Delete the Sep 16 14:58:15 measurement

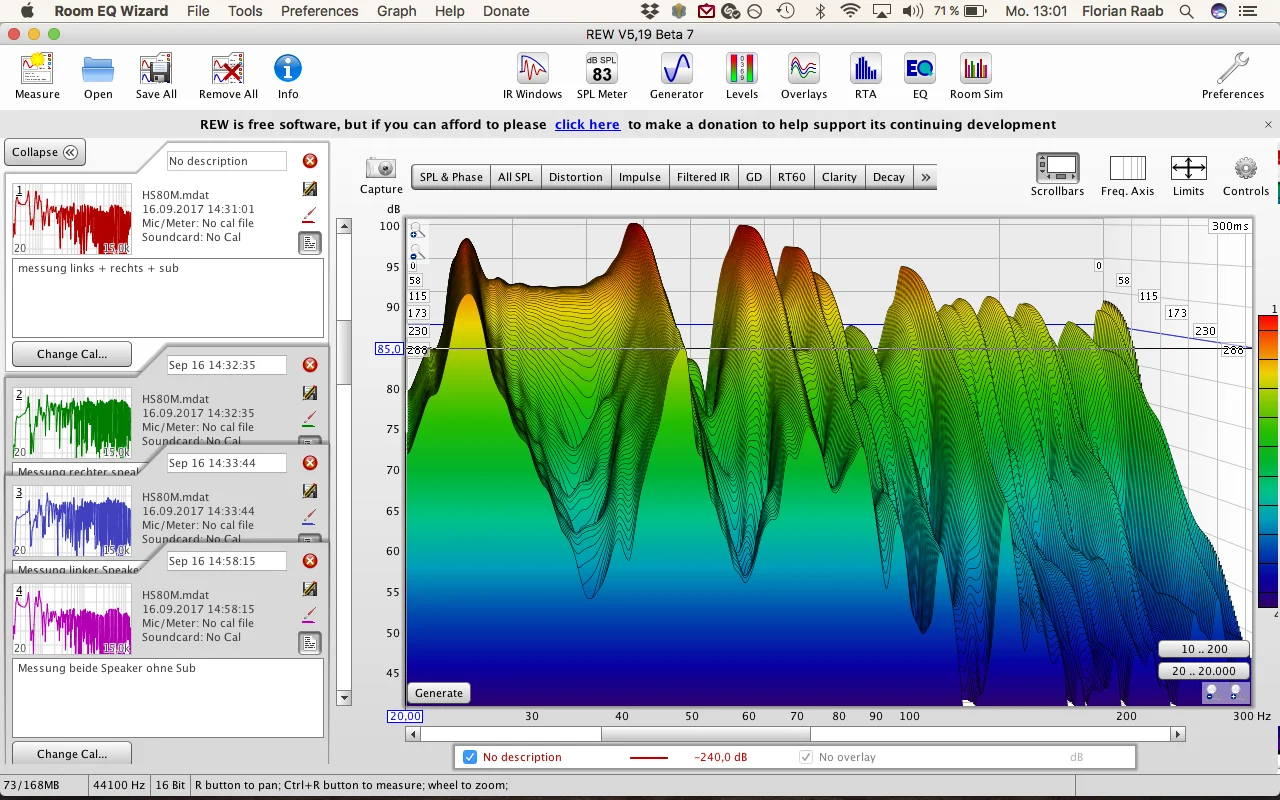pyautogui.click(x=310, y=561)
